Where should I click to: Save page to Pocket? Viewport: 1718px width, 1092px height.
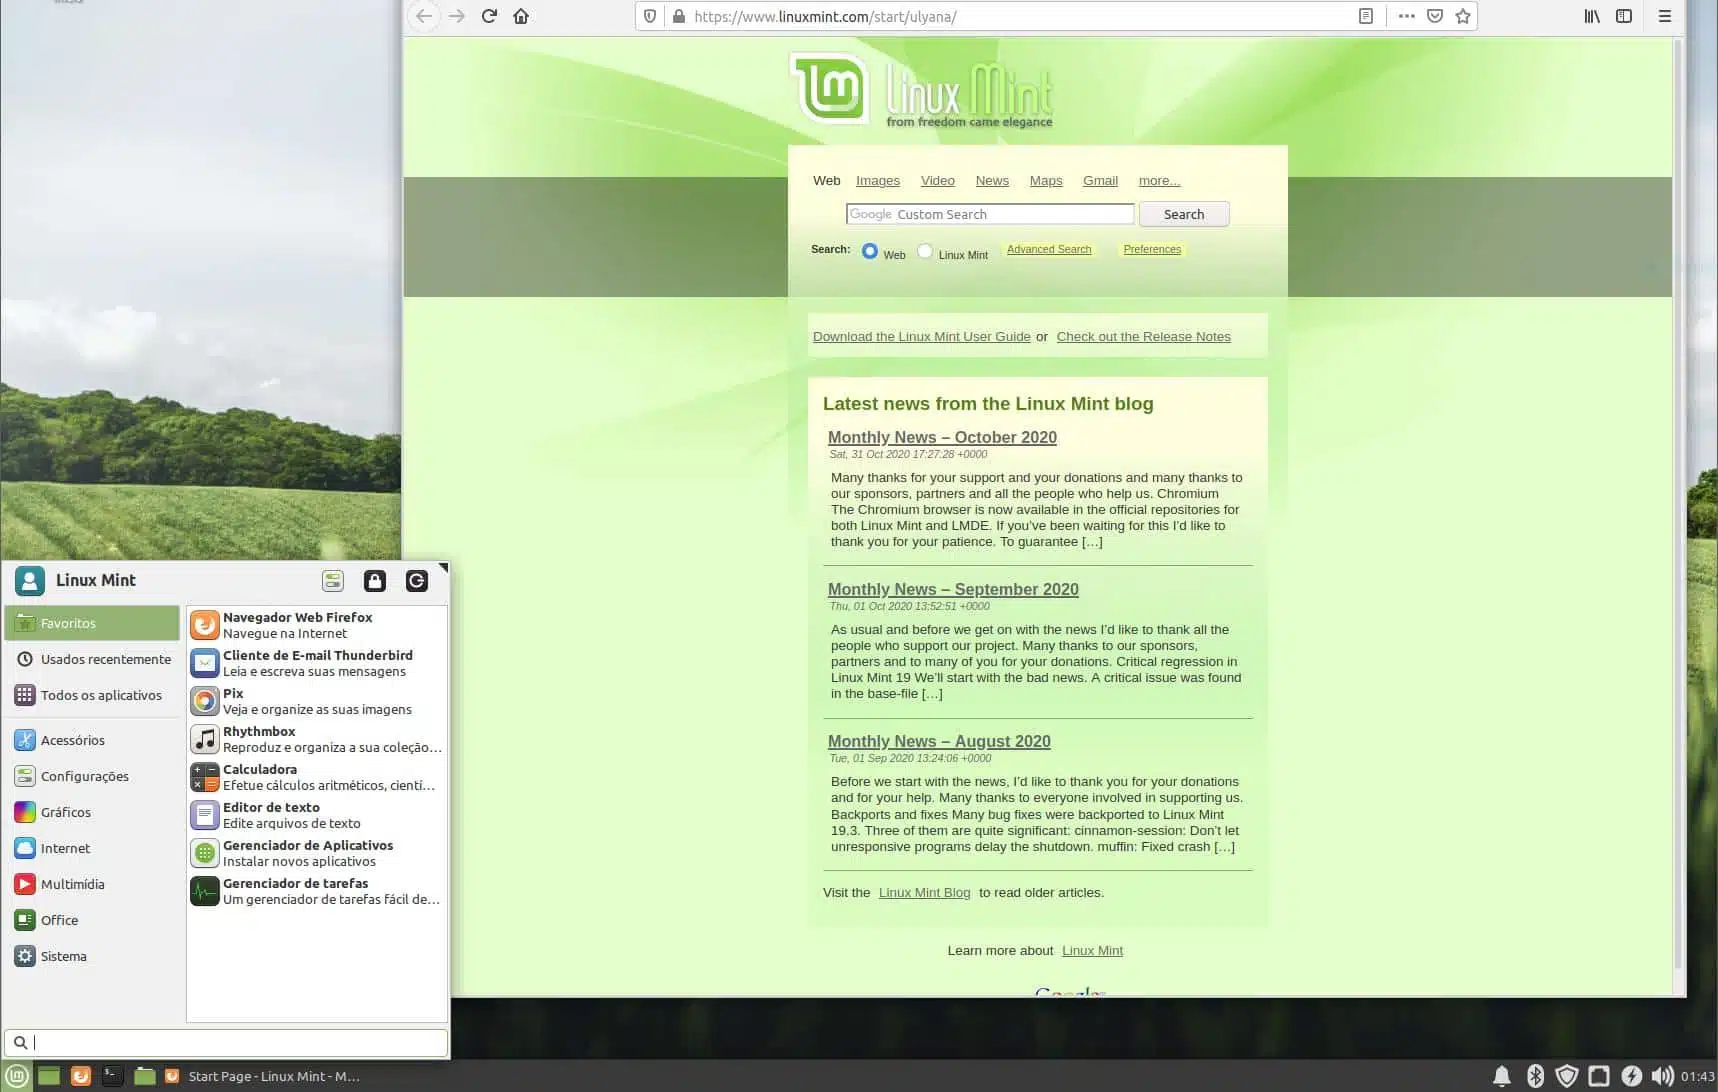click(1435, 16)
